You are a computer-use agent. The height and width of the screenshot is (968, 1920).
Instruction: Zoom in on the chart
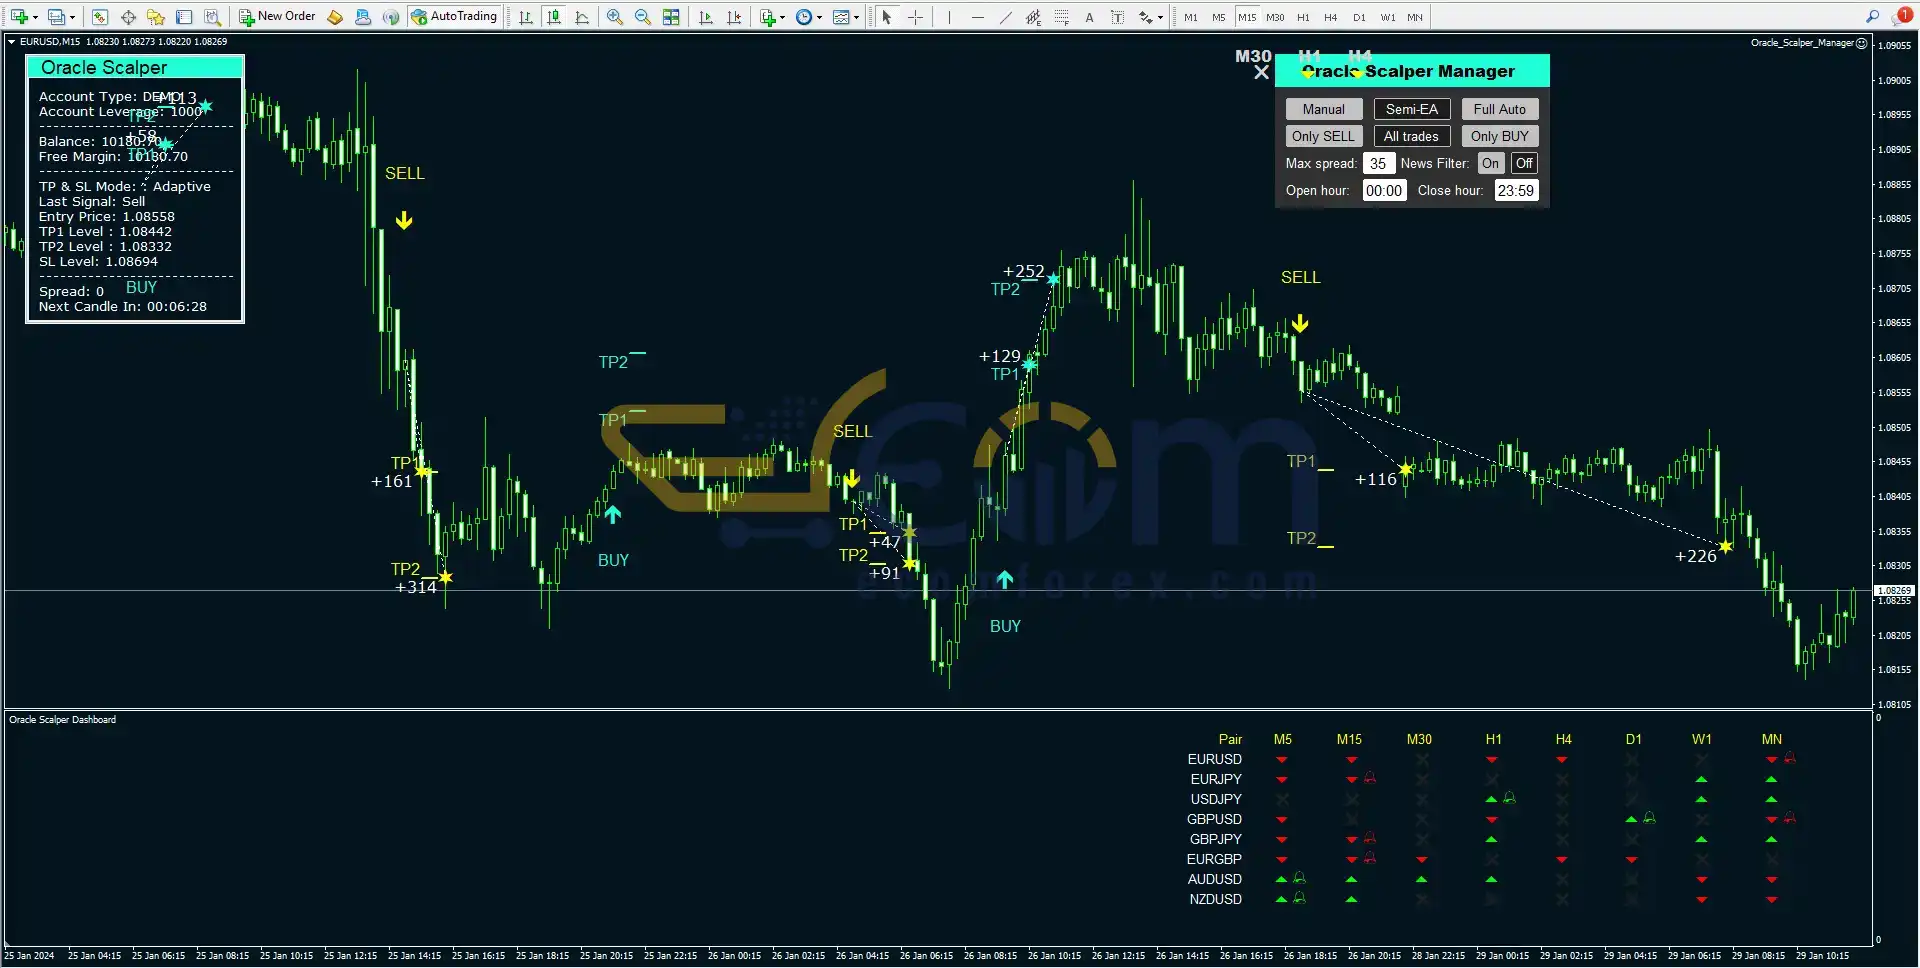click(615, 17)
